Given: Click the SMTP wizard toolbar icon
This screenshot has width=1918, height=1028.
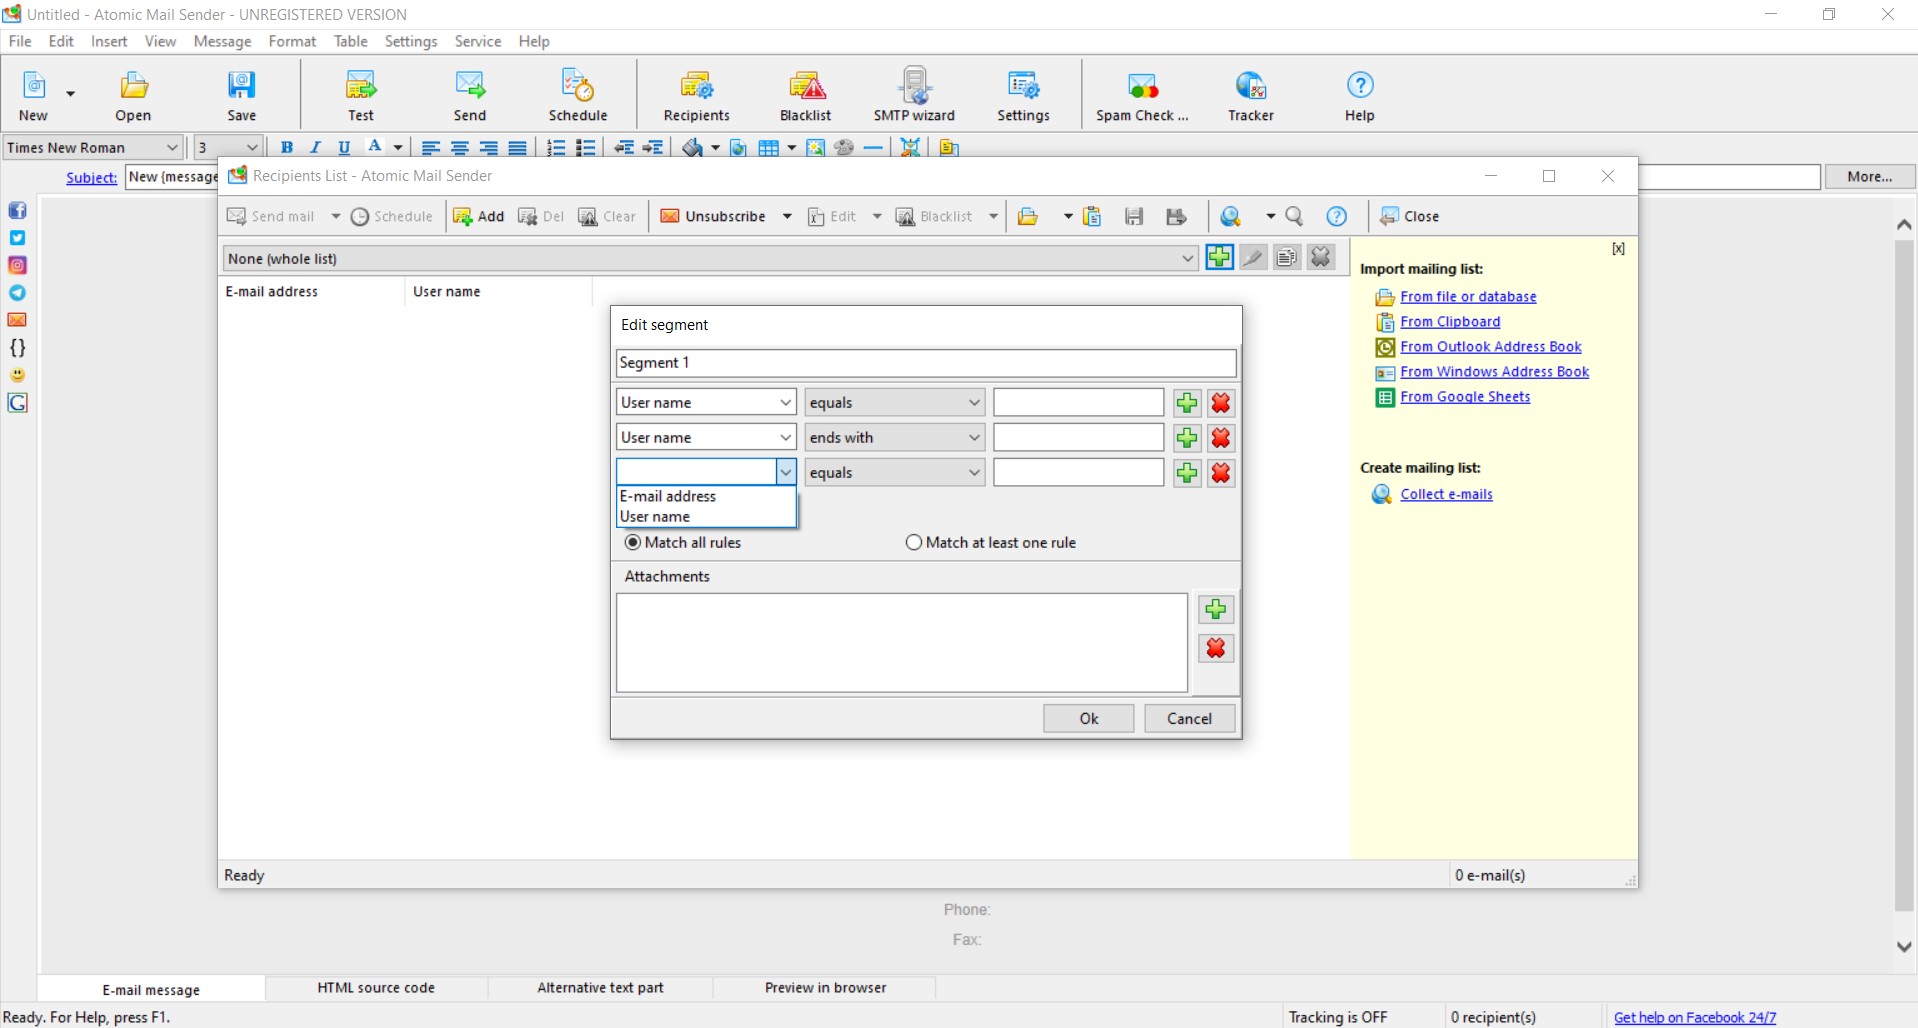Looking at the screenshot, I should pyautogui.click(x=913, y=95).
